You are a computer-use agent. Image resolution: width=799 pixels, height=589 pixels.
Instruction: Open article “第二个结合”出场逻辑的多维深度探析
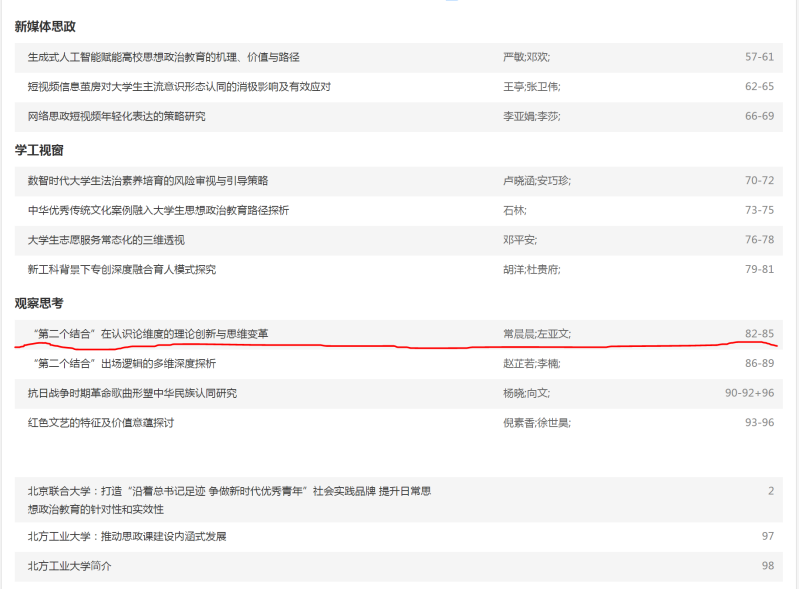pyautogui.click(x=124, y=363)
